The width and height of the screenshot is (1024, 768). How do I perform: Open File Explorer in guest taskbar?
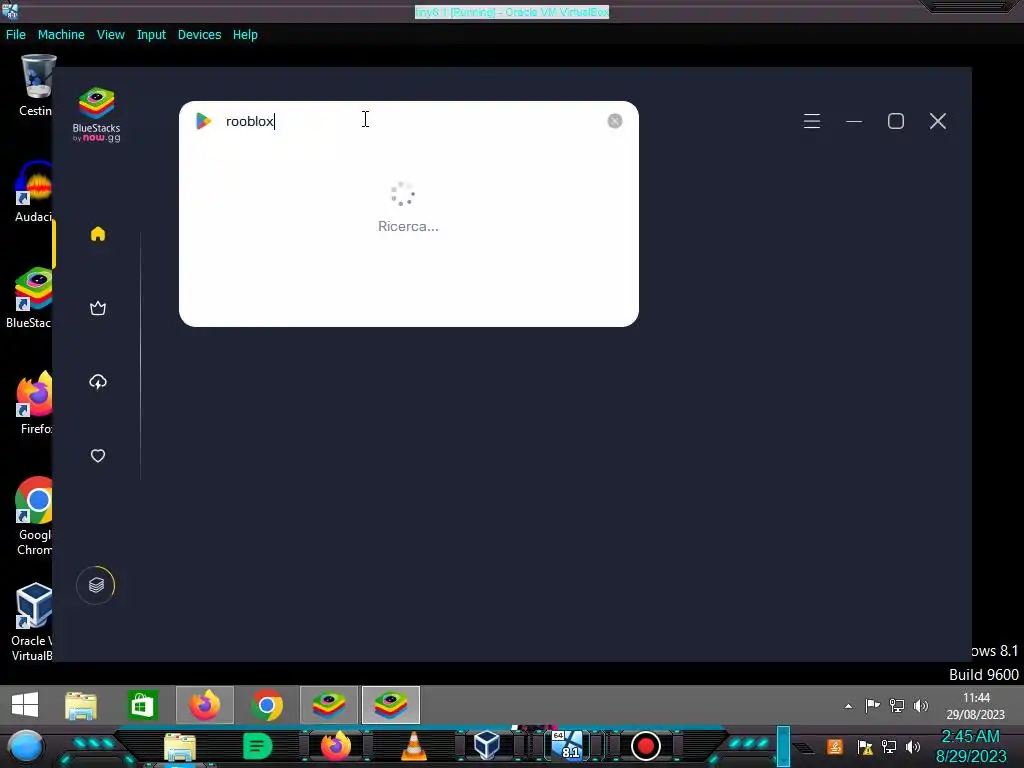(81, 705)
